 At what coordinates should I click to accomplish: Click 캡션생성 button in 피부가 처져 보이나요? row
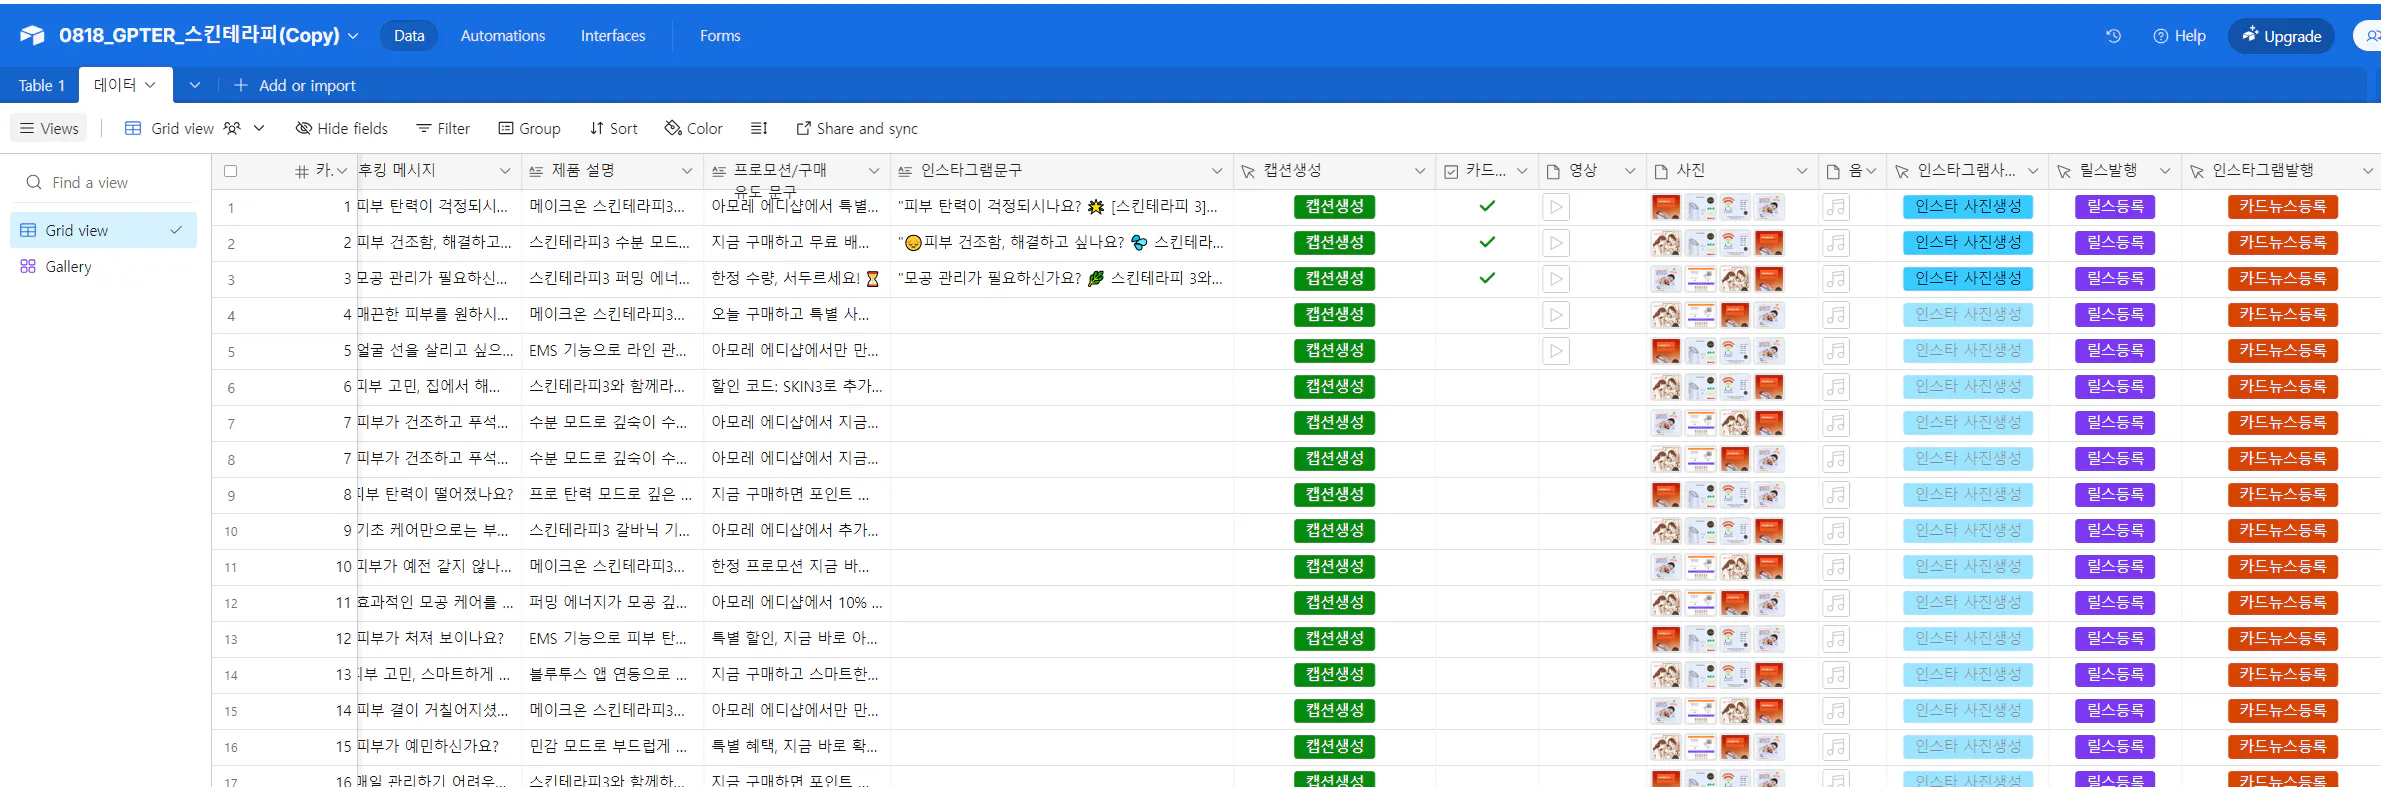(x=1334, y=639)
